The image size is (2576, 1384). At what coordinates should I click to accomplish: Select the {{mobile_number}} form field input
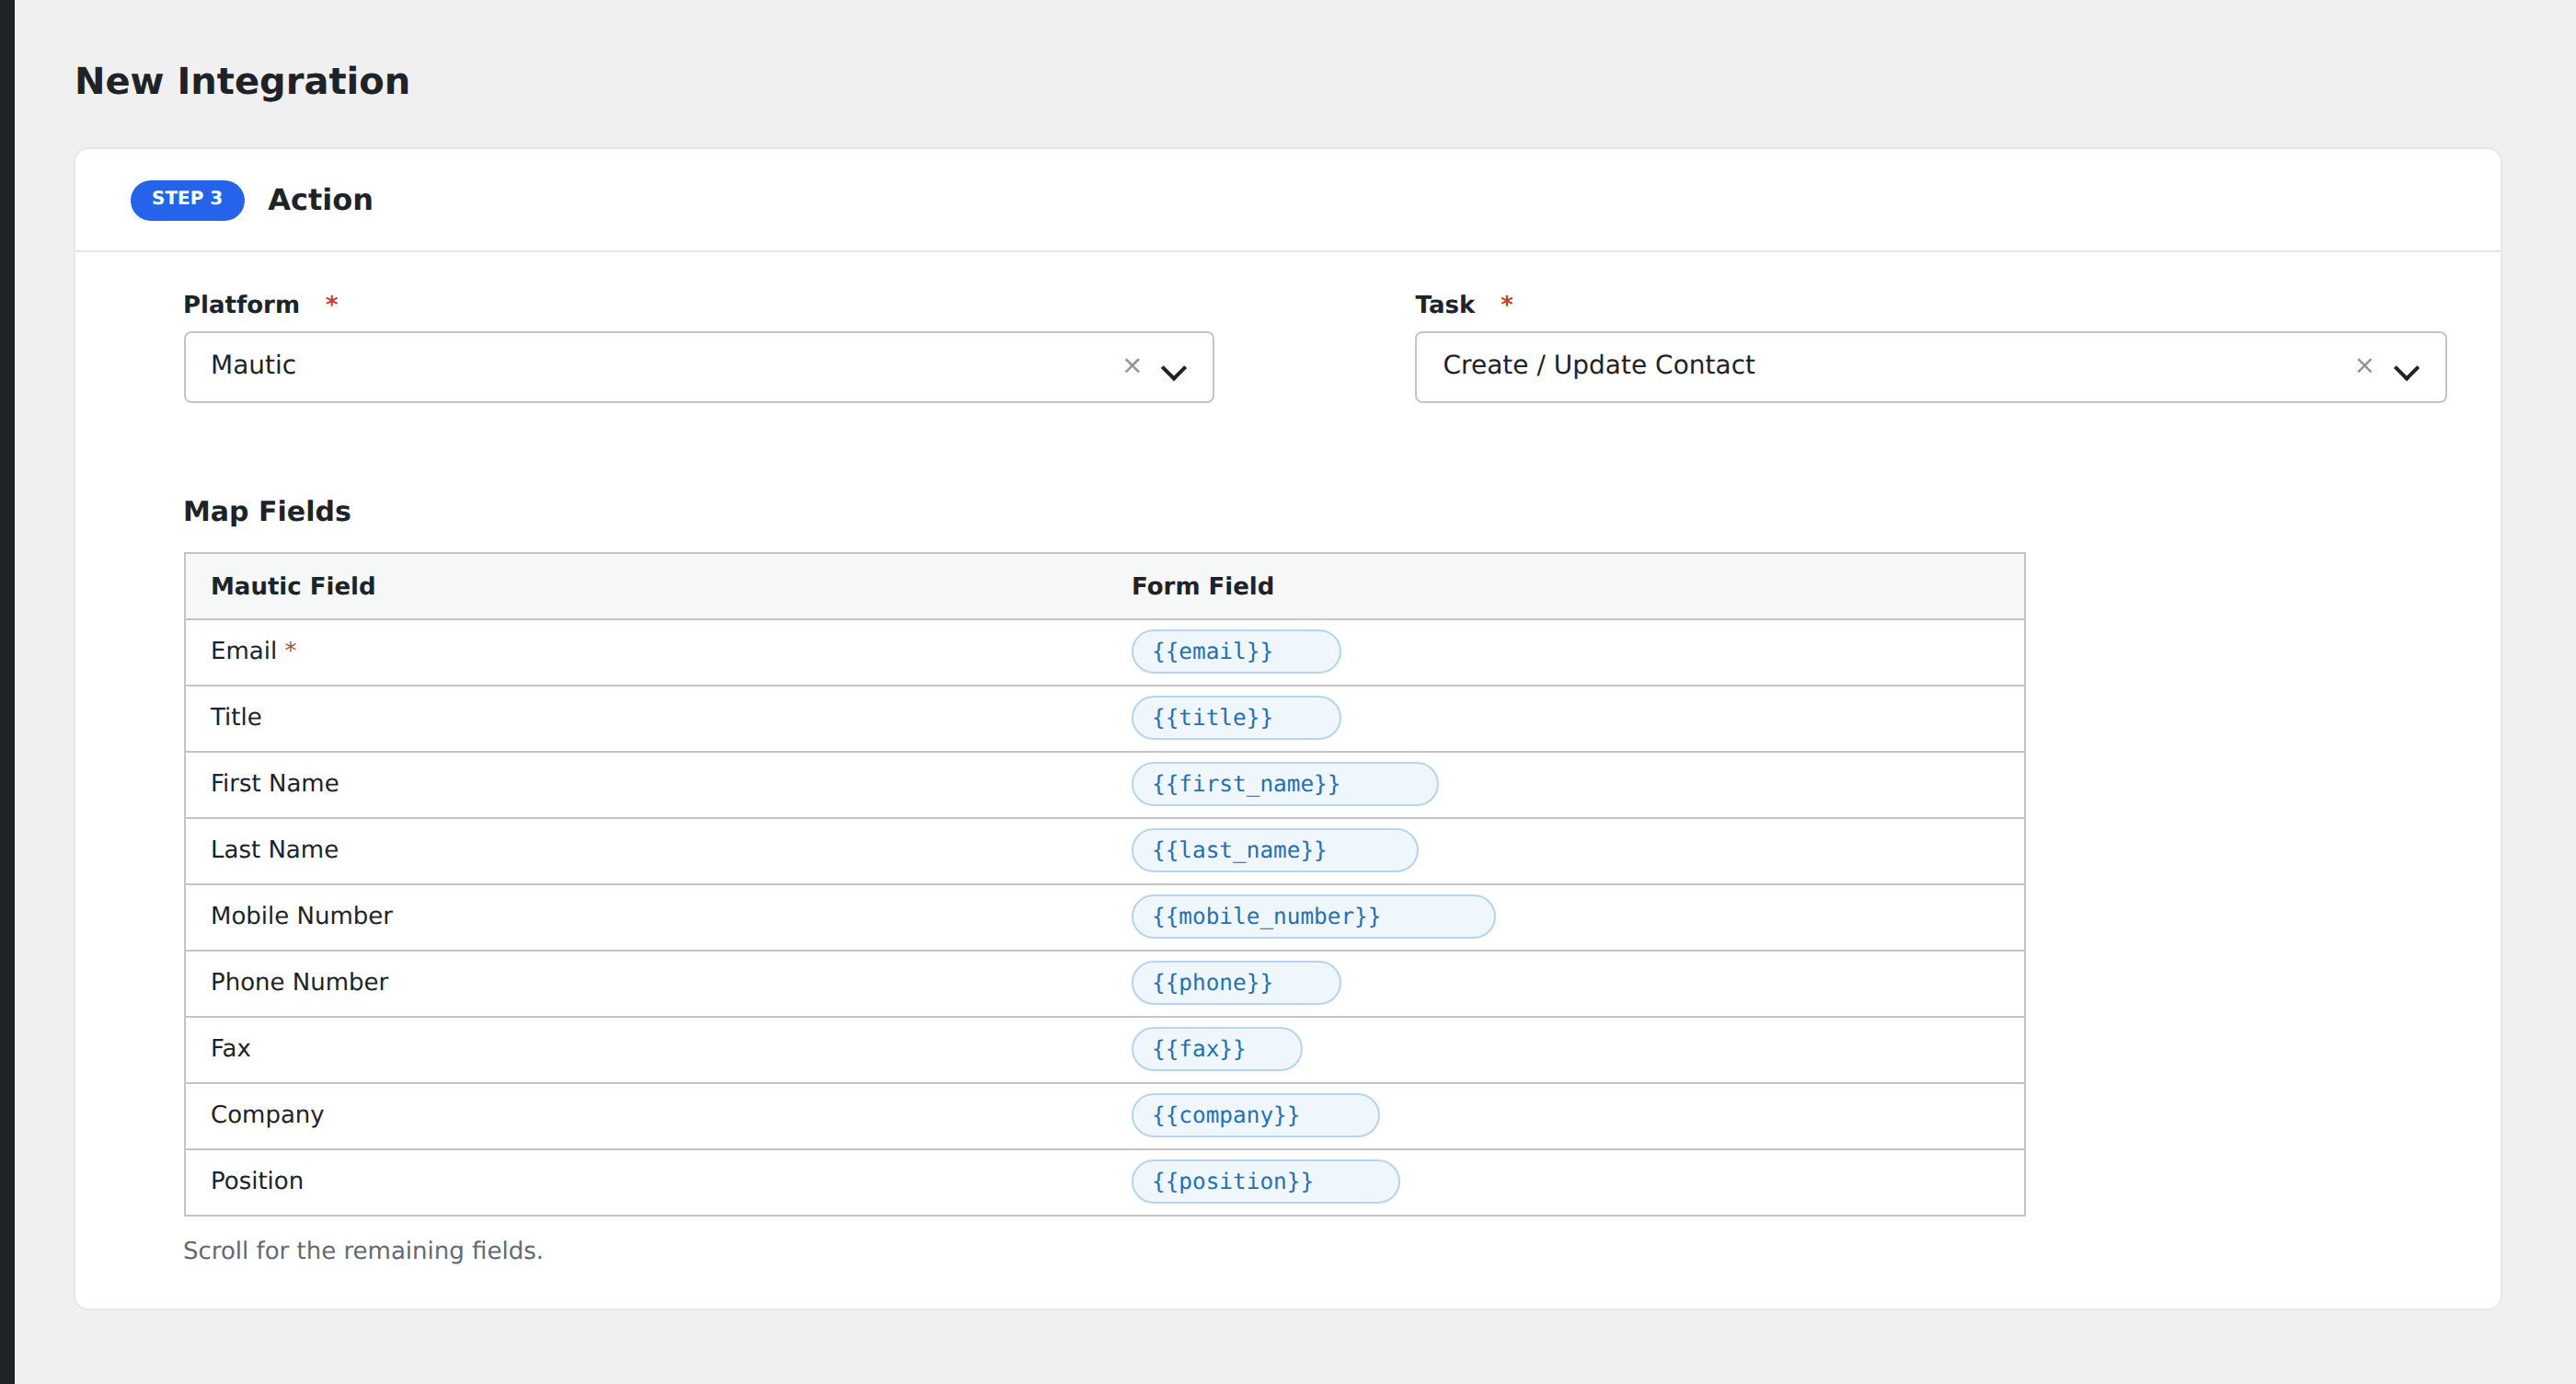[x=1313, y=916]
